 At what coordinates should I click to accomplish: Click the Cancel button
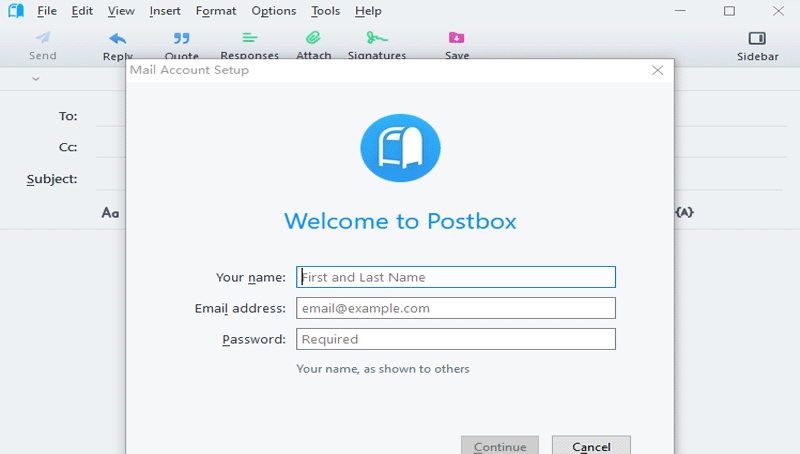[591, 445]
